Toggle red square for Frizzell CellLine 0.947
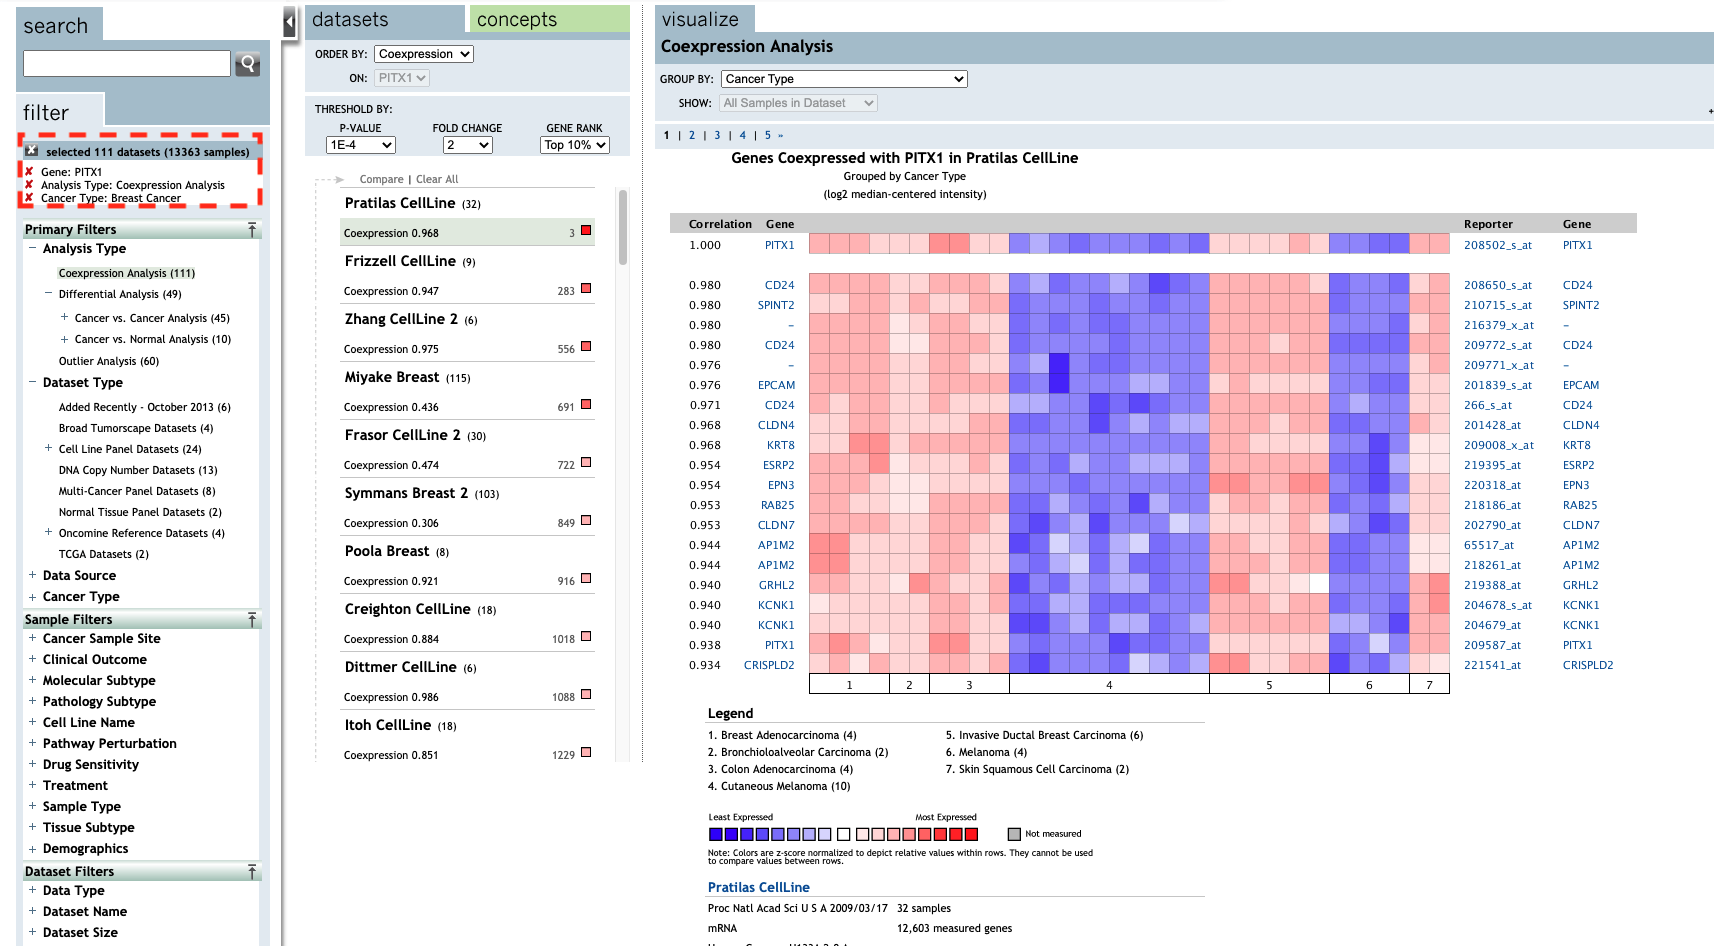The height and width of the screenshot is (946, 1714). [x=586, y=289]
